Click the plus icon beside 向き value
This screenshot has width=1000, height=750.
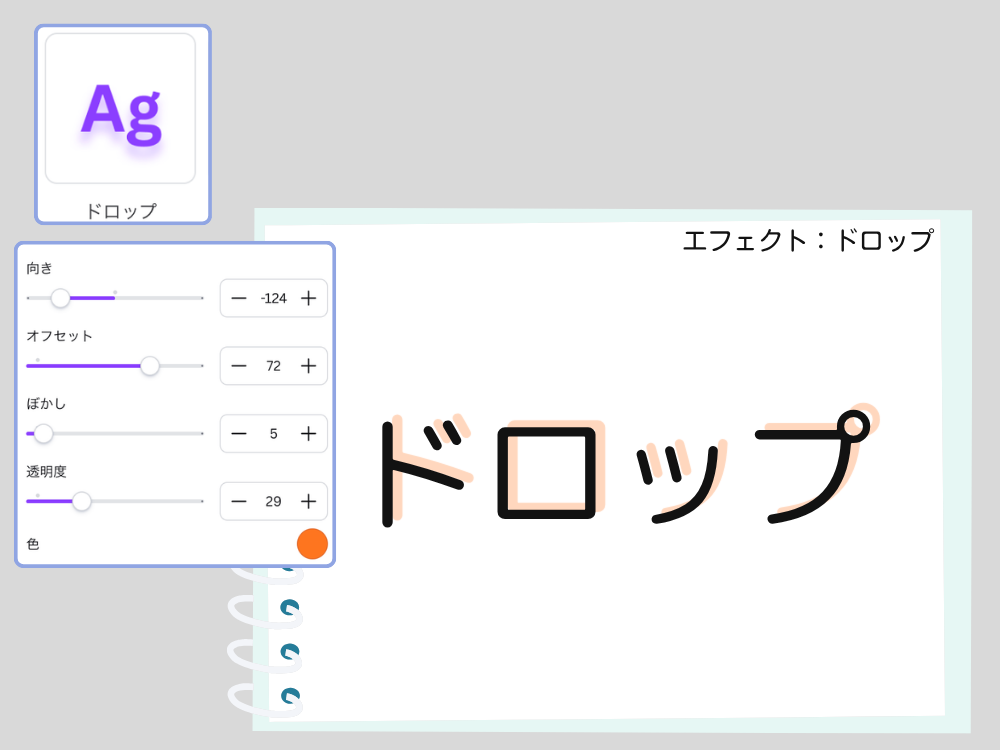[308, 298]
